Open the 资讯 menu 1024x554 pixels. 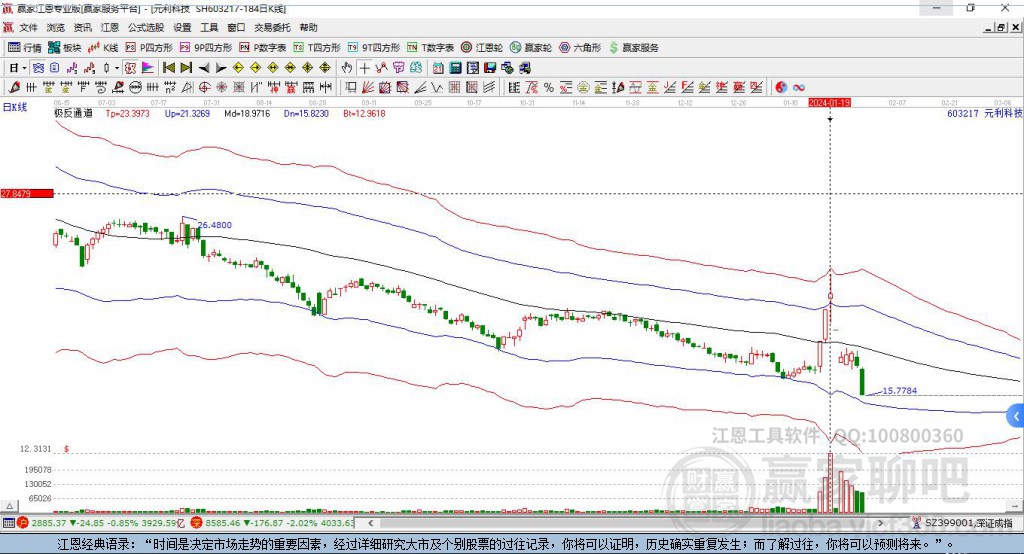tap(82, 27)
